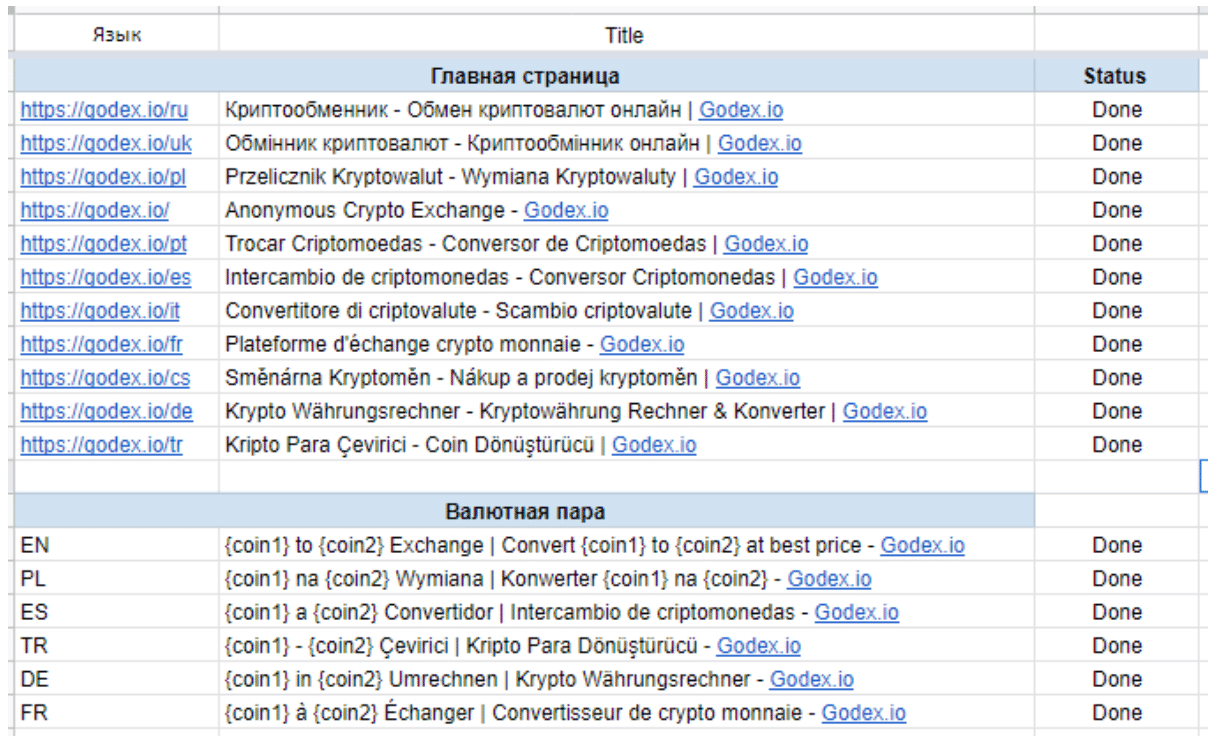Click Godex.io link in Kripto Para Çevirici row

pyautogui.click(x=654, y=445)
